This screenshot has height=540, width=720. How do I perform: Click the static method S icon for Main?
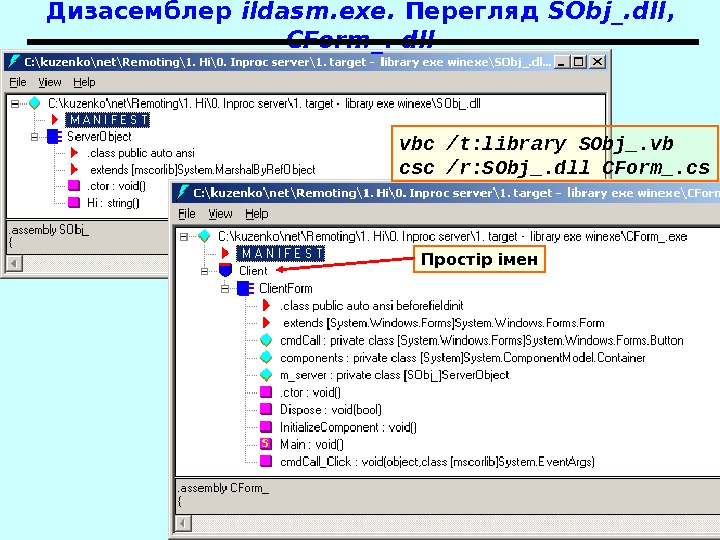coord(266,444)
